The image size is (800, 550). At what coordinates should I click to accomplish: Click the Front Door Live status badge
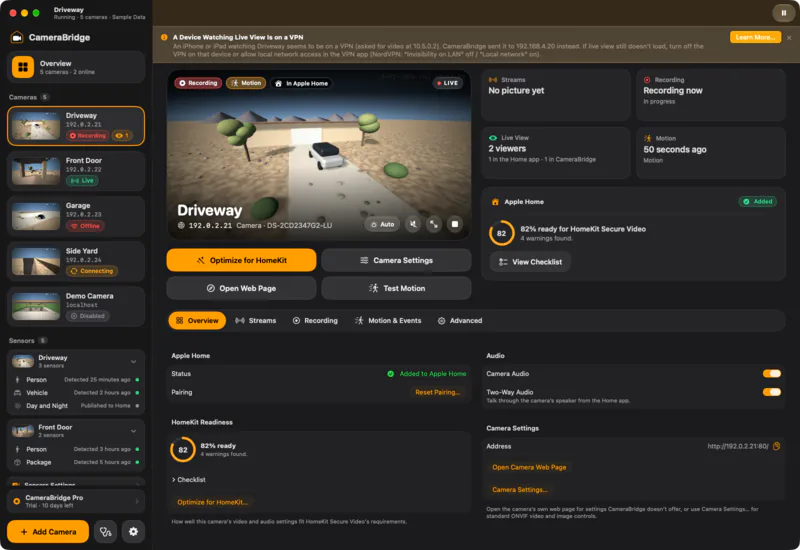coord(82,181)
